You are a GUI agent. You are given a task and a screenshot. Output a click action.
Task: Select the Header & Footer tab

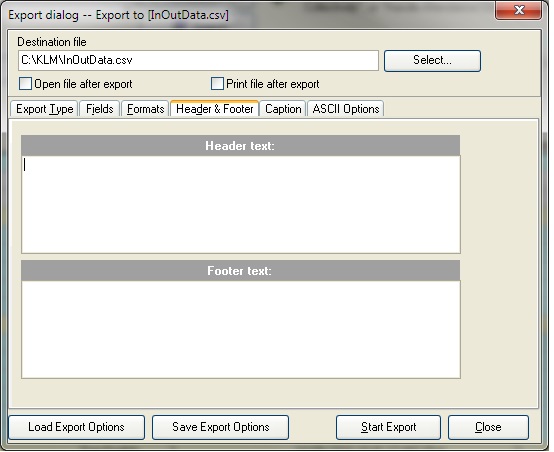pos(215,108)
